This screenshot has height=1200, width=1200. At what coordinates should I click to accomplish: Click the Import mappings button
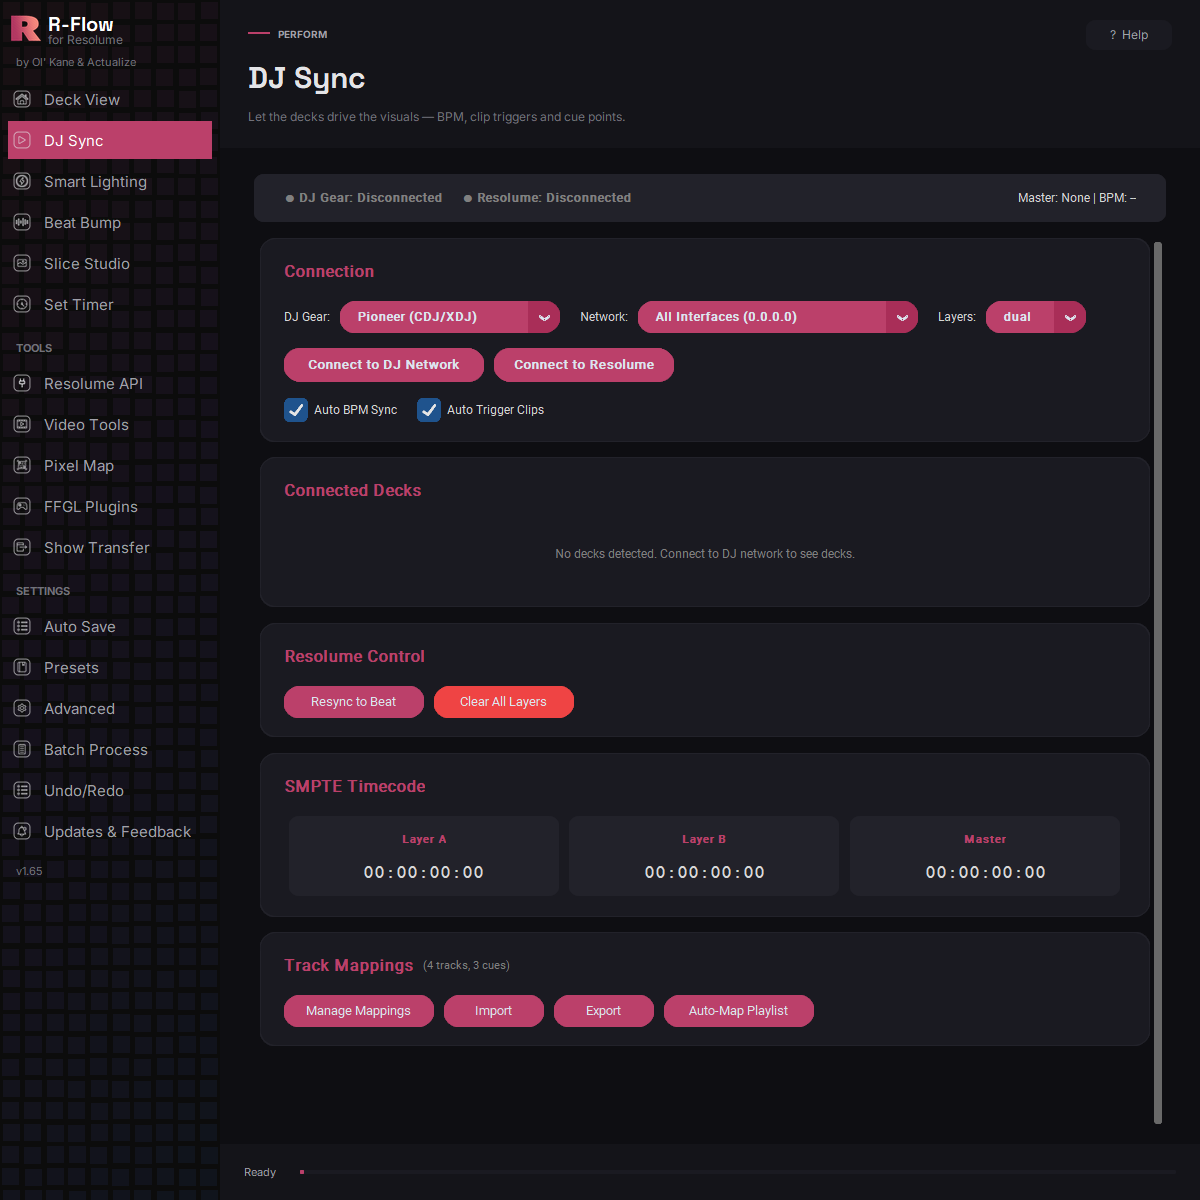click(x=494, y=1011)
